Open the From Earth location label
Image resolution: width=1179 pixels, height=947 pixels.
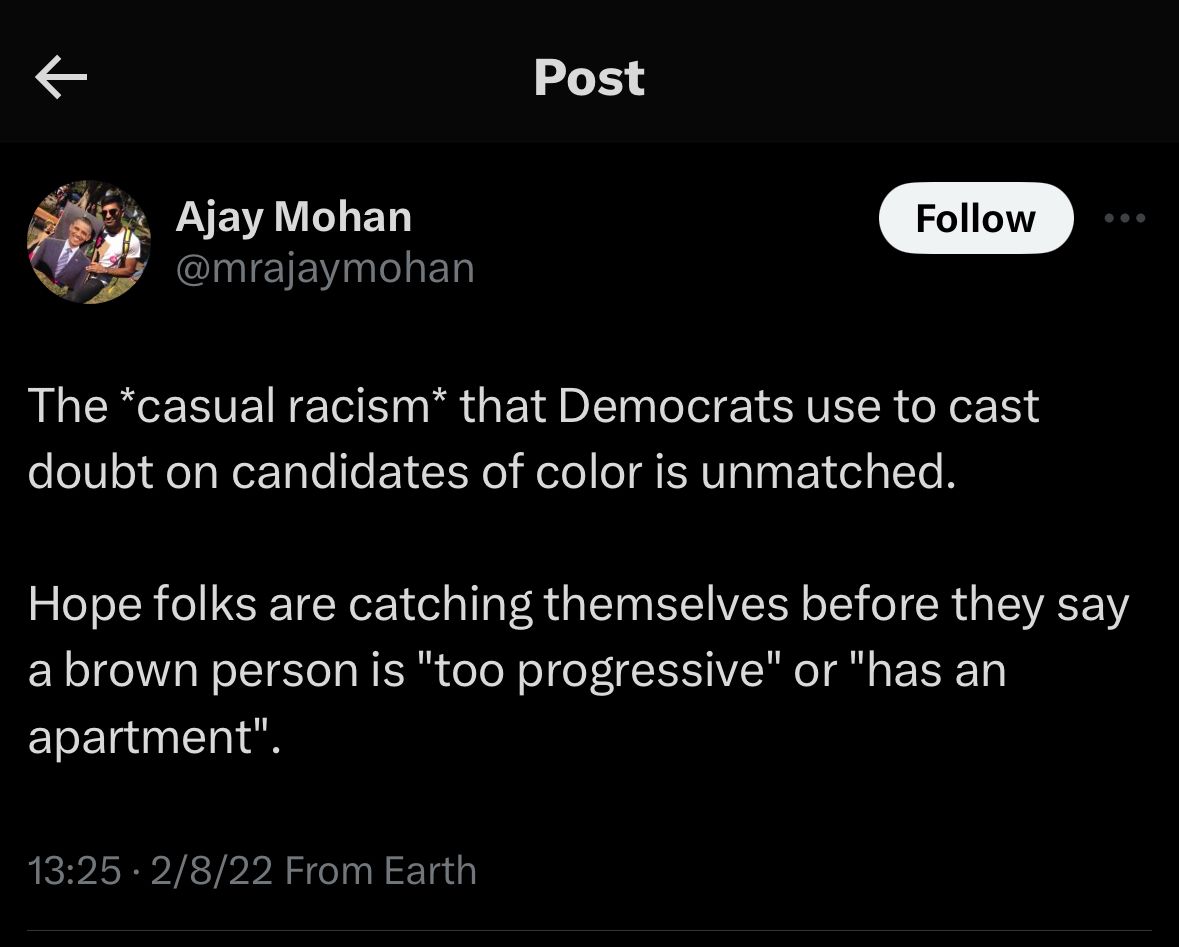[381, 870]
